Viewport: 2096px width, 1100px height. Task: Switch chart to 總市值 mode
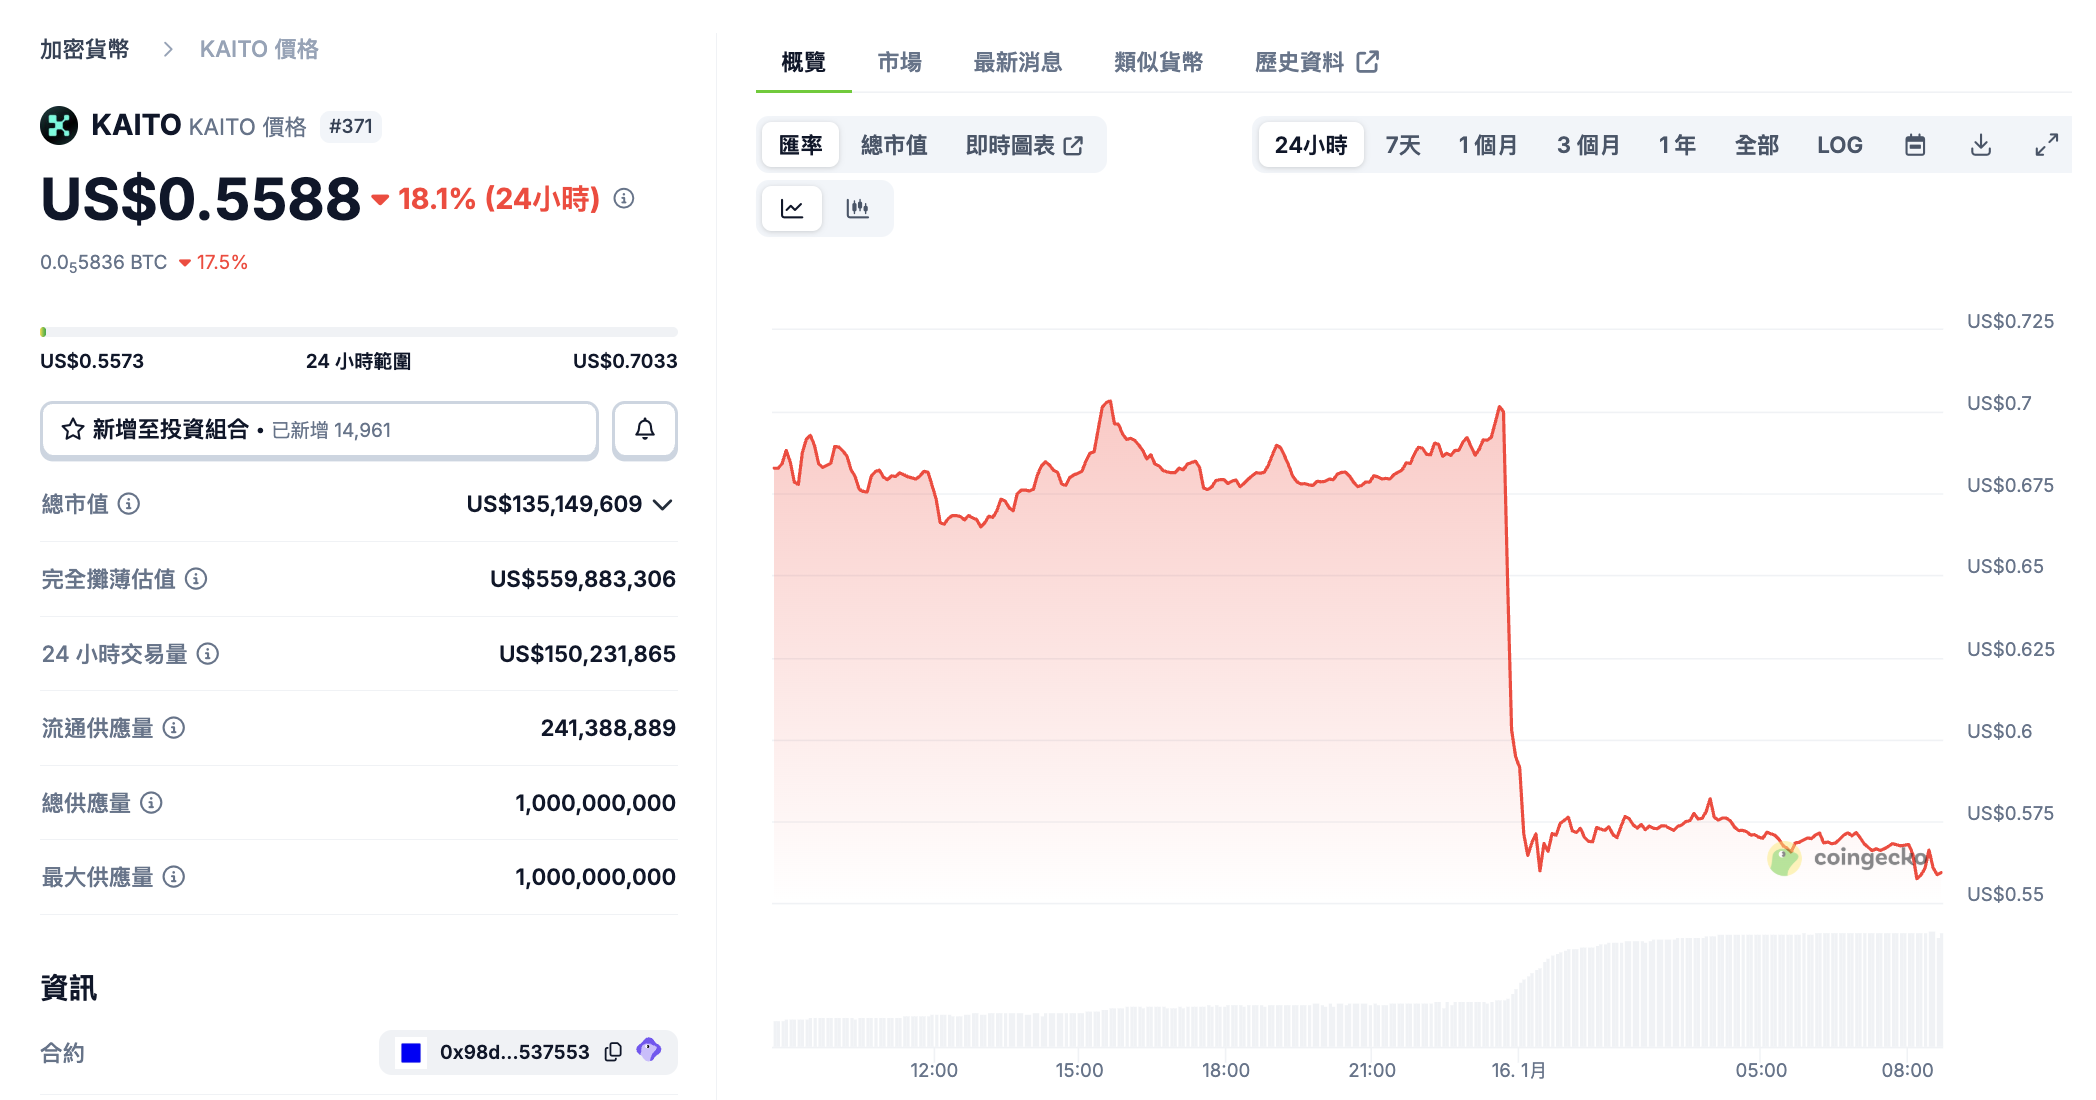coord(894,145)
